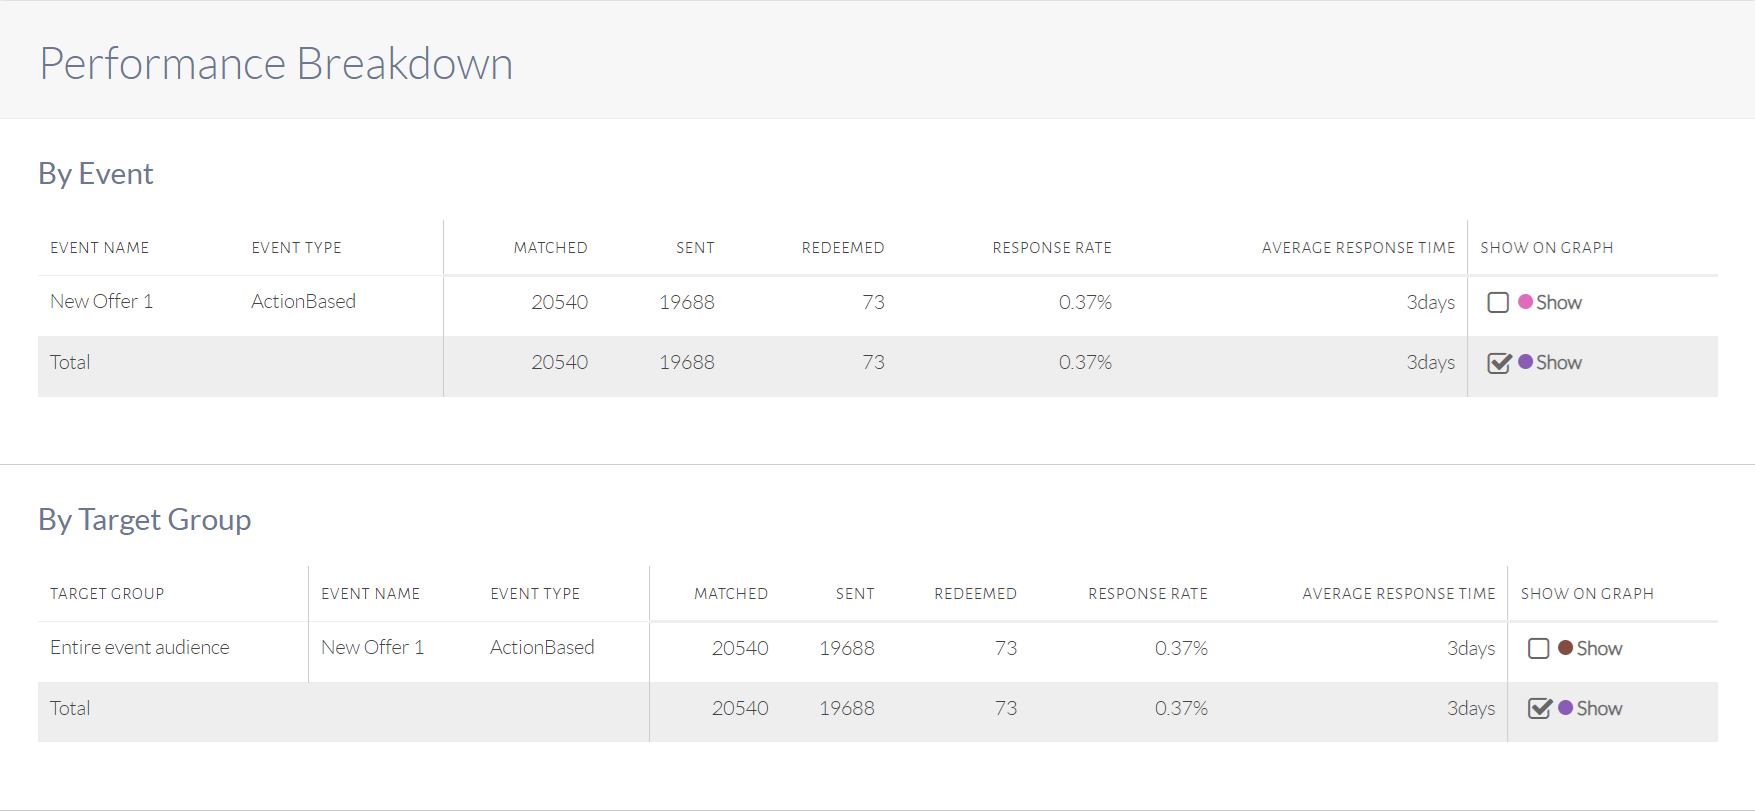Open New Offer 1 link in By Target Group table
The height and width of the screenshot is (812, 1755).
372,648
